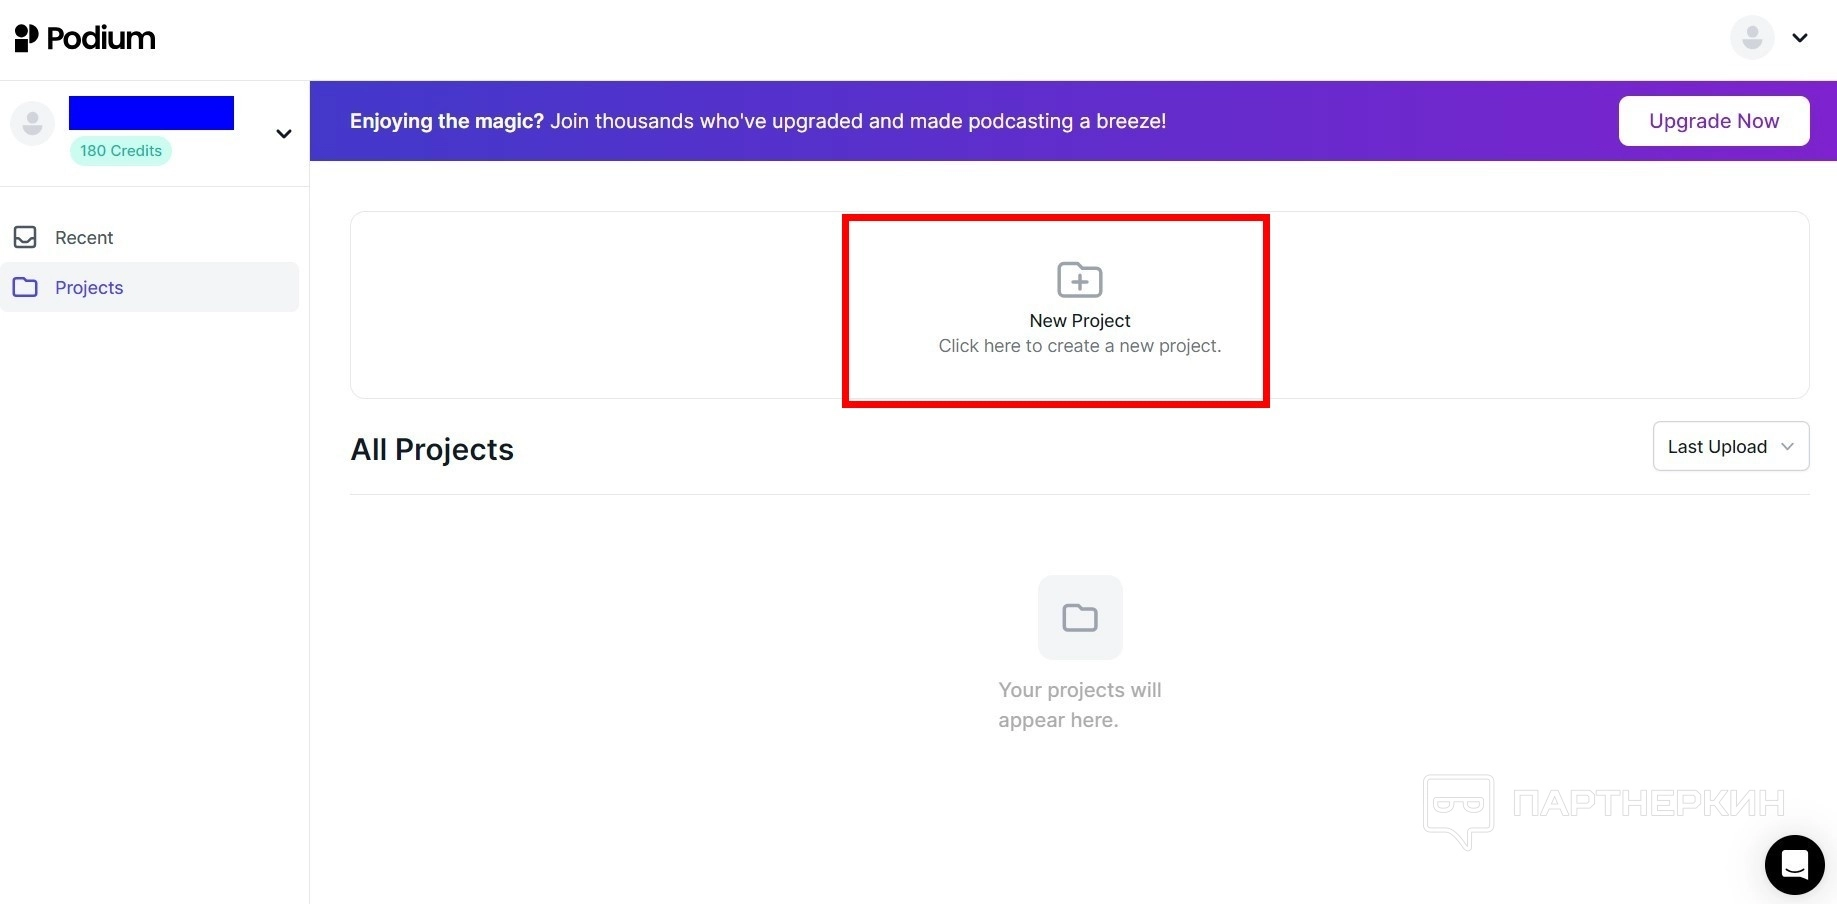Image resolution: width=1837 pixels, height=904 pixels.
Task: Click the All Projects heading
Action: tap(432, 449)
